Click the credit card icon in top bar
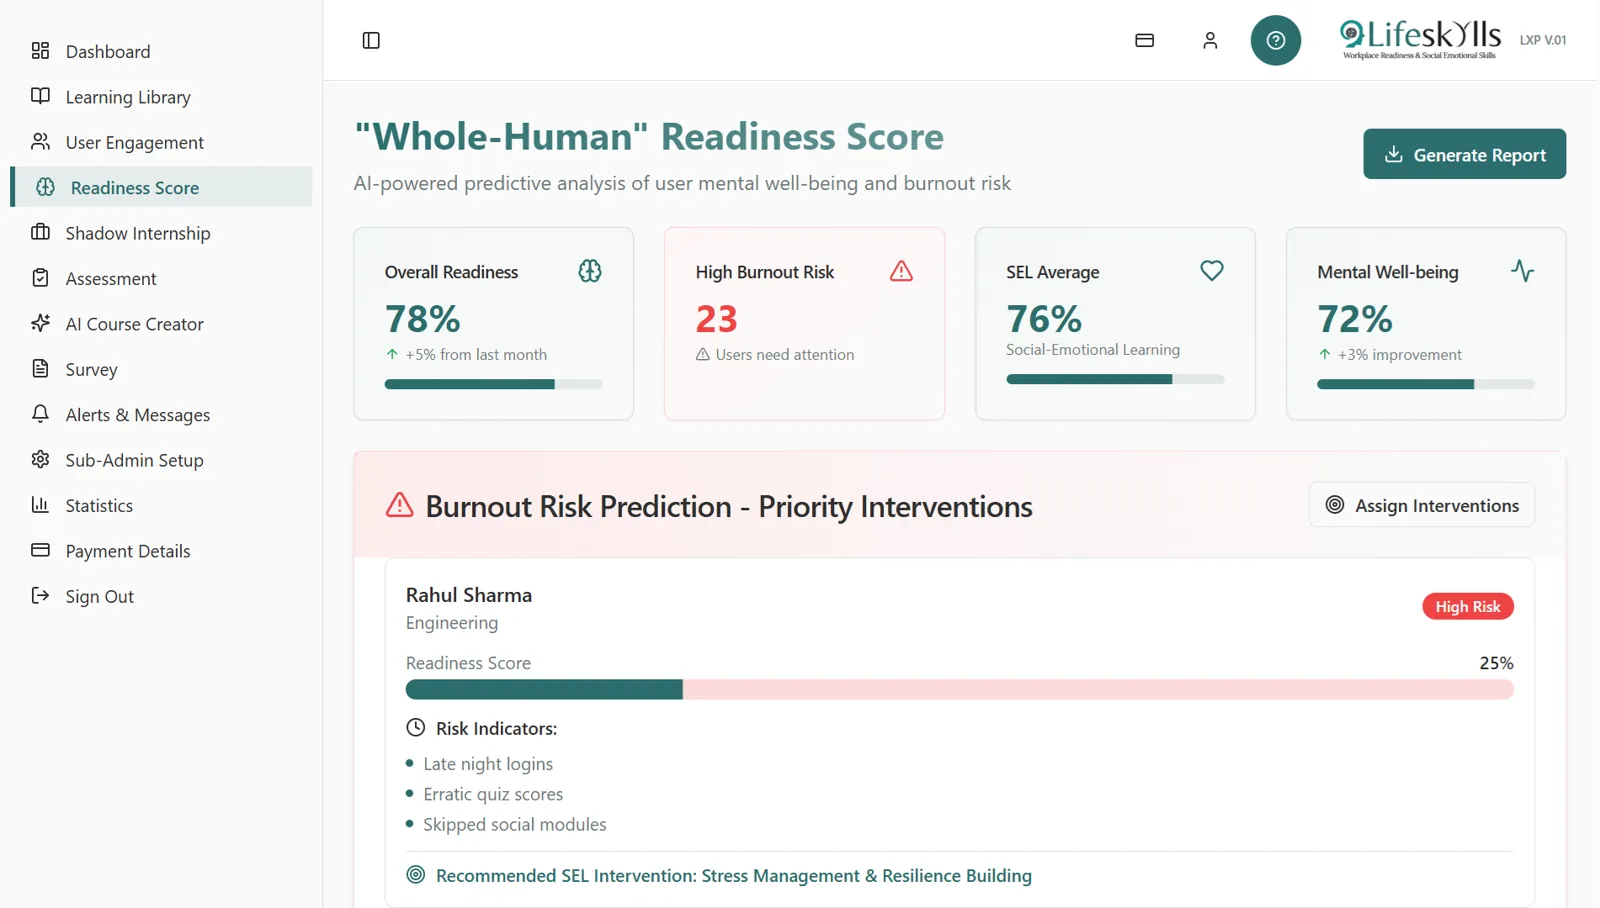Viewport: 1600px width, 908px height. tap(1145, 40)
